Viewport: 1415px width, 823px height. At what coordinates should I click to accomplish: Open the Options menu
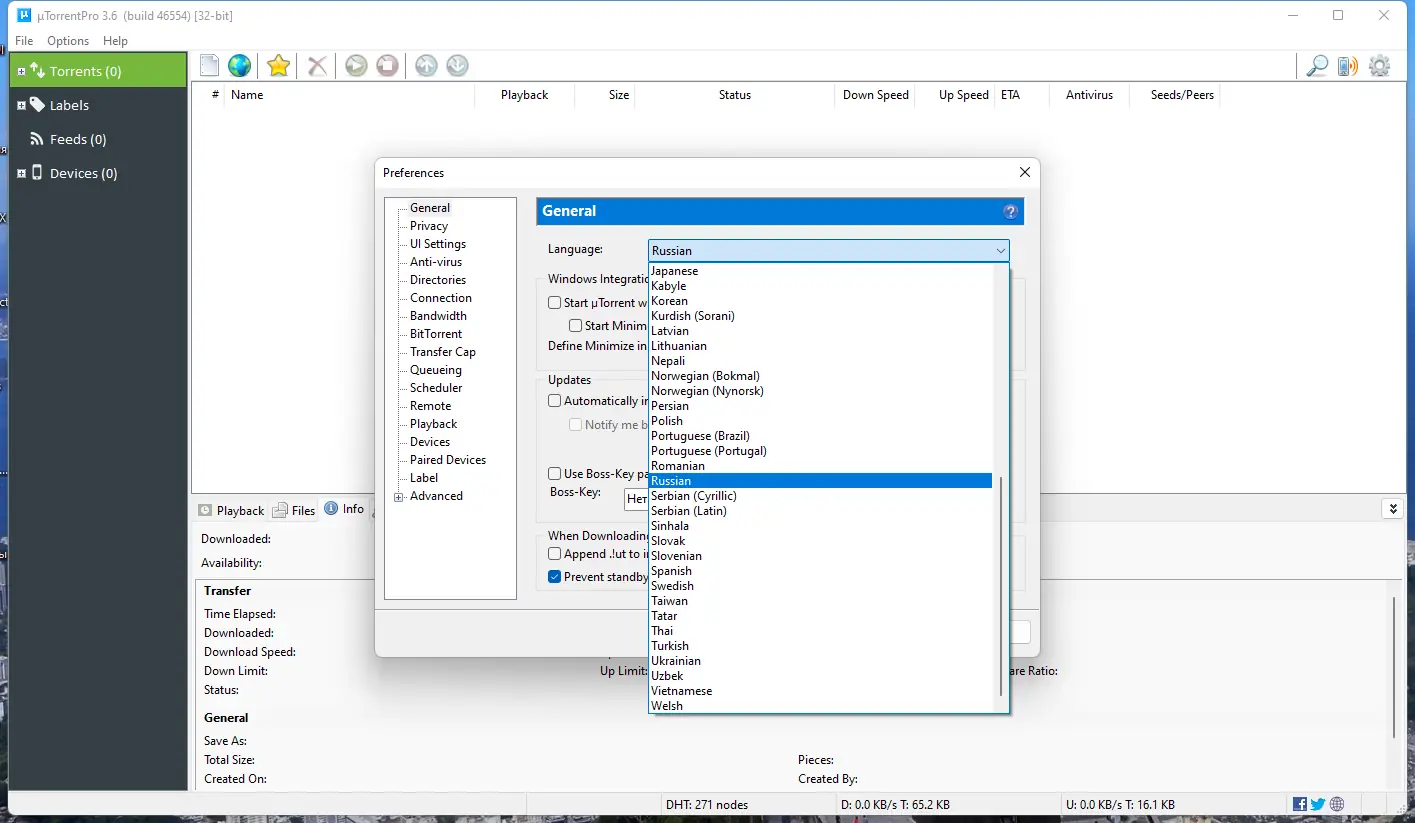67,41
